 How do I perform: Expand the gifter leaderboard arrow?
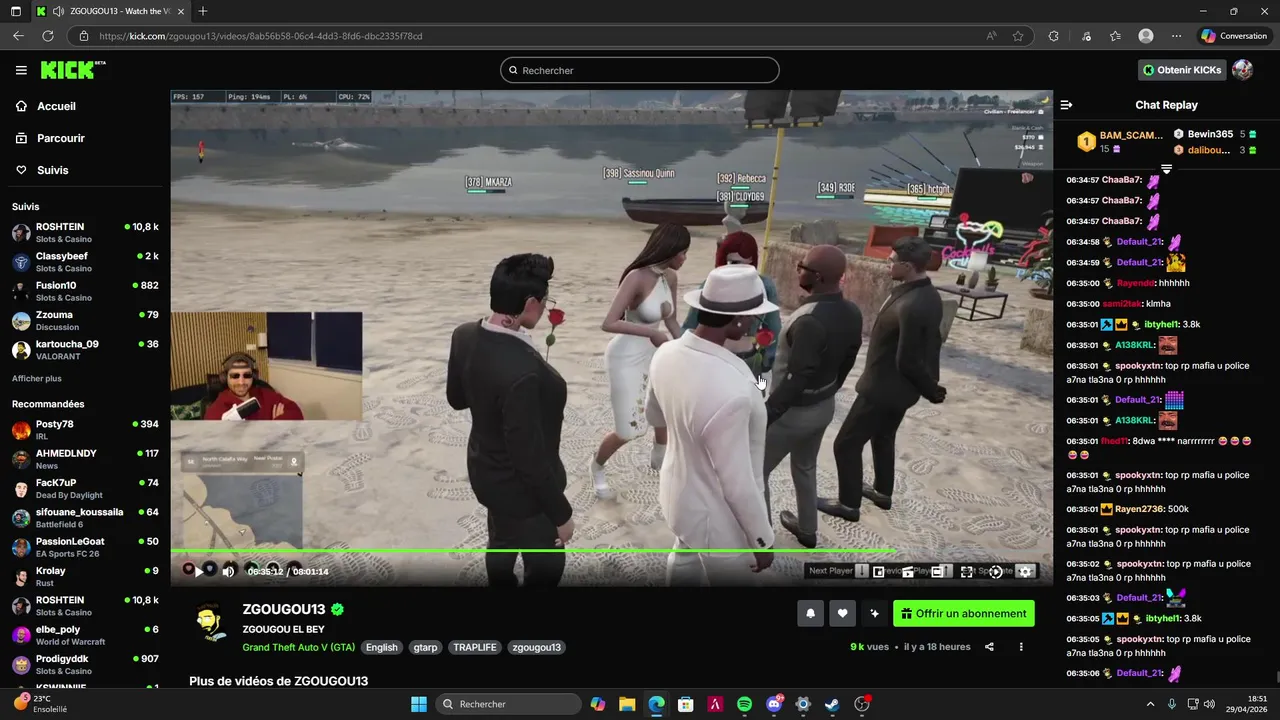click(x=1166, y=169)
